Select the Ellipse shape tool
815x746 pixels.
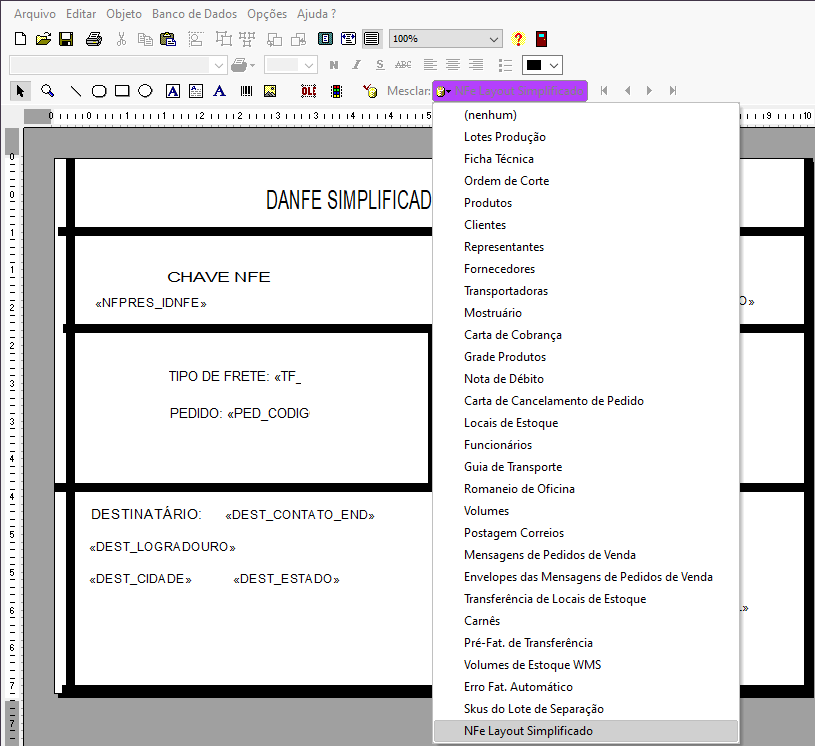pyautogui.click(x=145, y=91)
